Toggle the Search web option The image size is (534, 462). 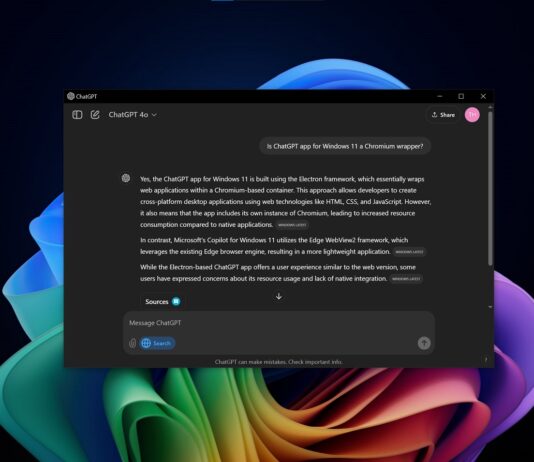coord(157,343)
